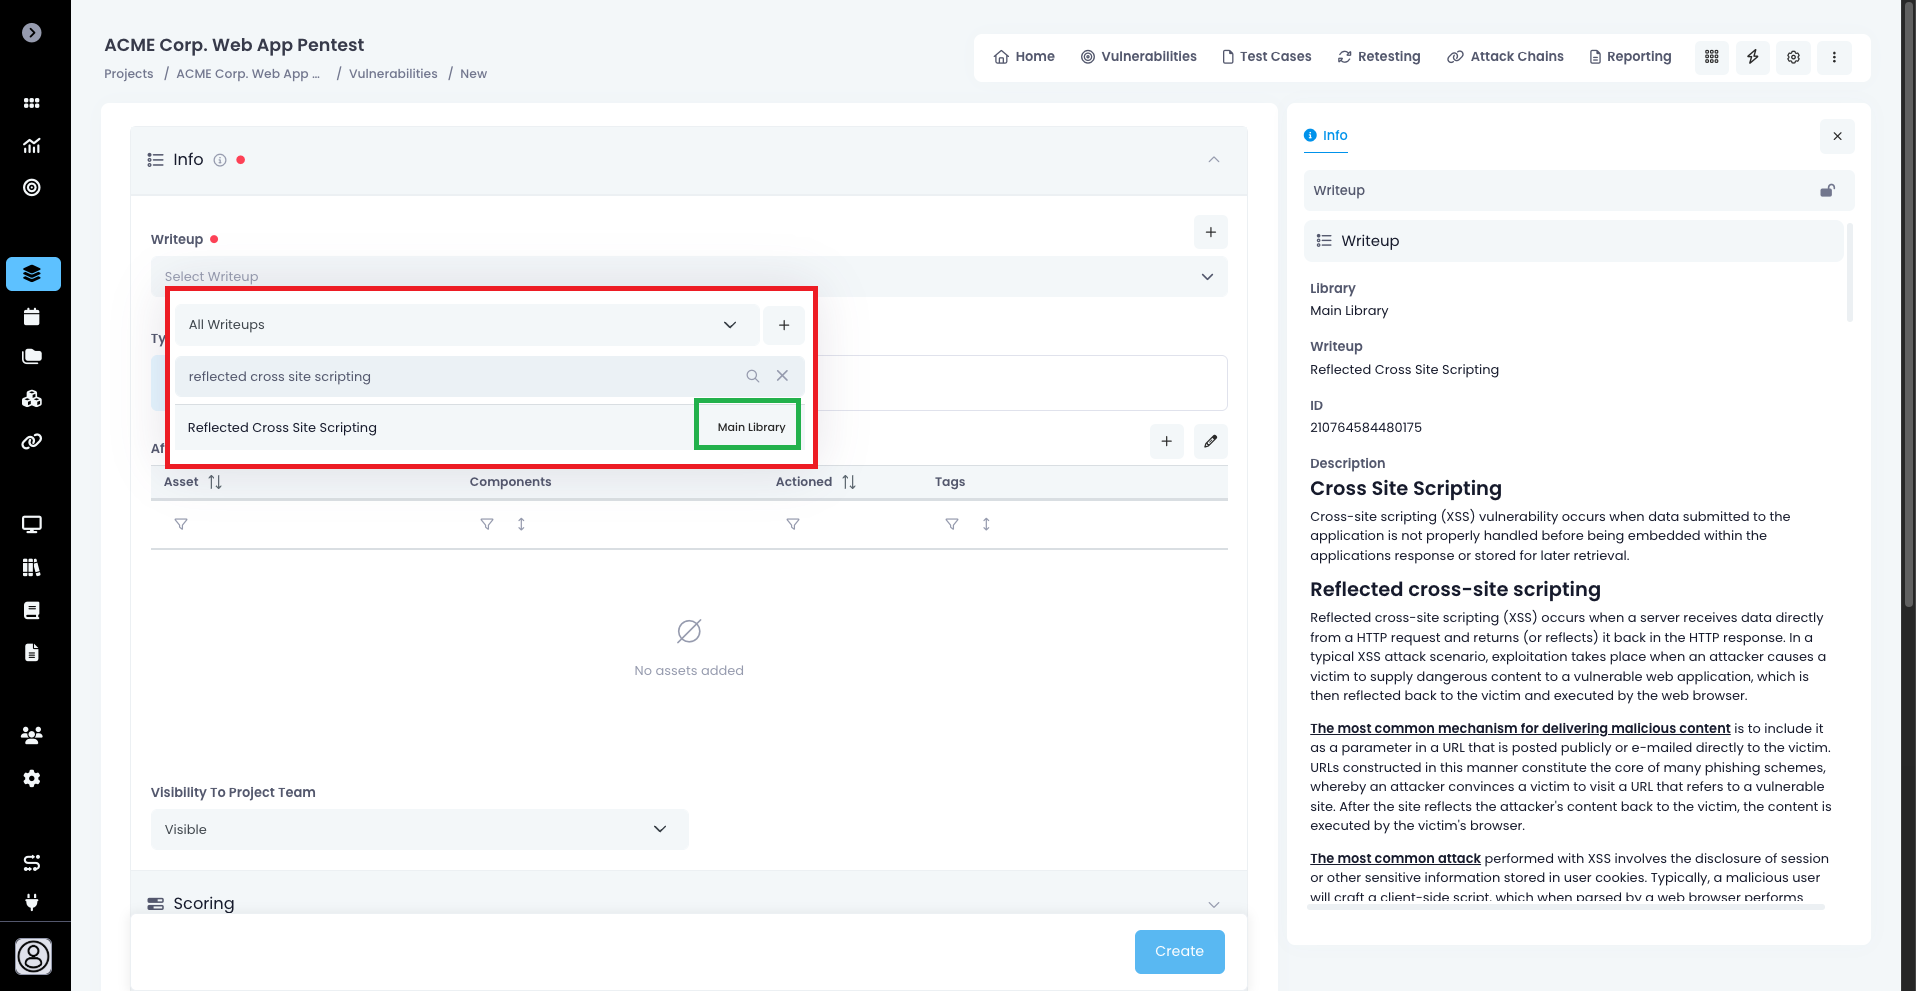This screenshot has width=1916, height=991.
Task: Open the three-dot more options menu
Action: [x=1834, y=57]
